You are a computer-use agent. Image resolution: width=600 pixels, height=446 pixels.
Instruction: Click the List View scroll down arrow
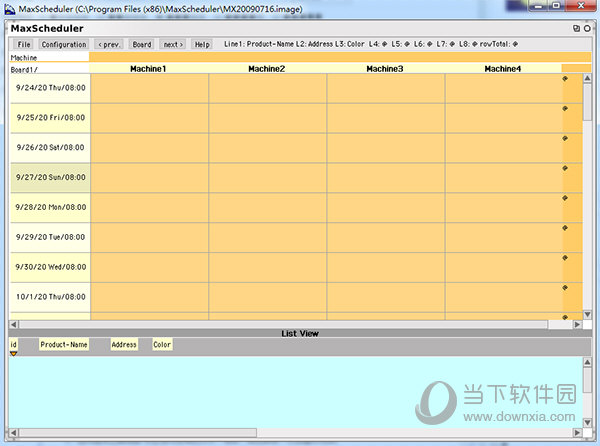(587, 422)
